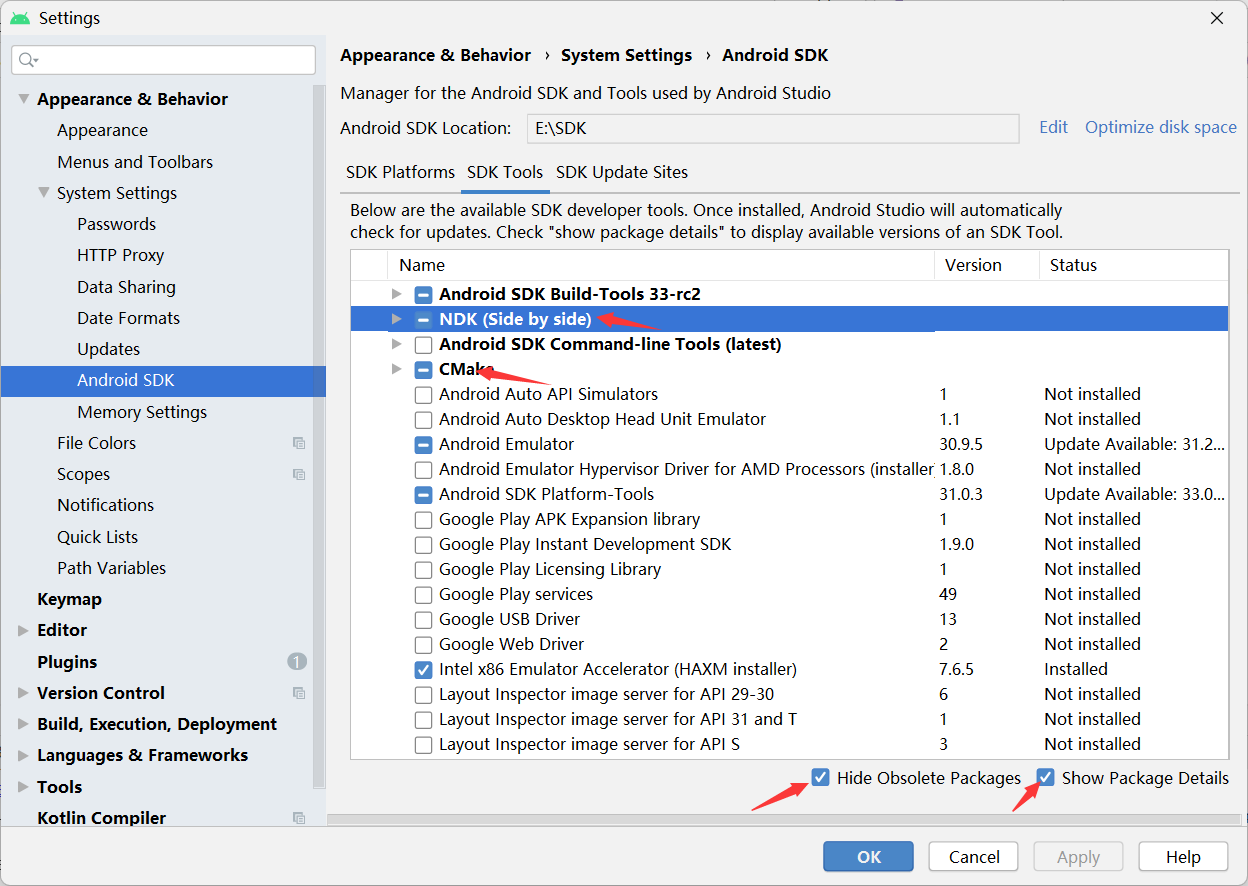Screen dimensions: 1248x886
Task: Open Menus and Toolbars settings
Action: coord(135,162)
